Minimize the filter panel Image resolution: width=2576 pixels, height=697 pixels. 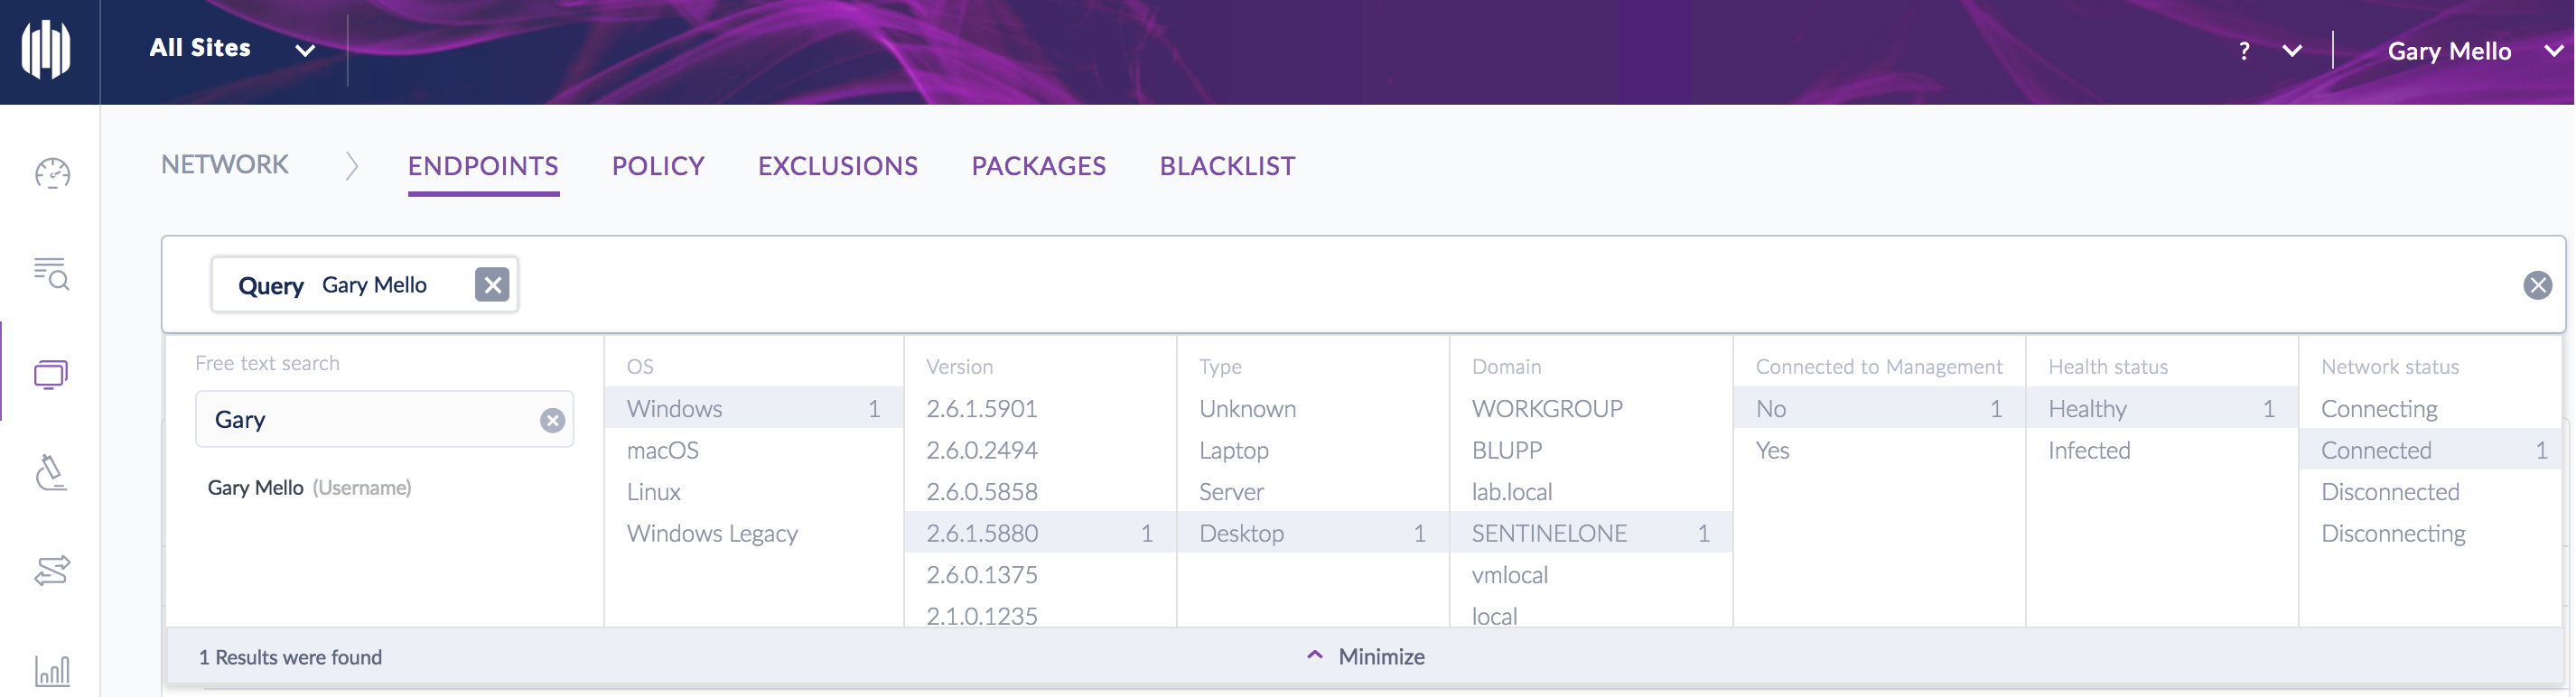click(1366, 657)
